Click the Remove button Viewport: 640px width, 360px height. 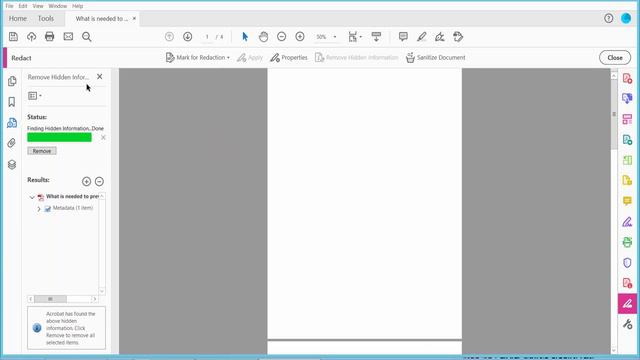[x=42, y=151]
